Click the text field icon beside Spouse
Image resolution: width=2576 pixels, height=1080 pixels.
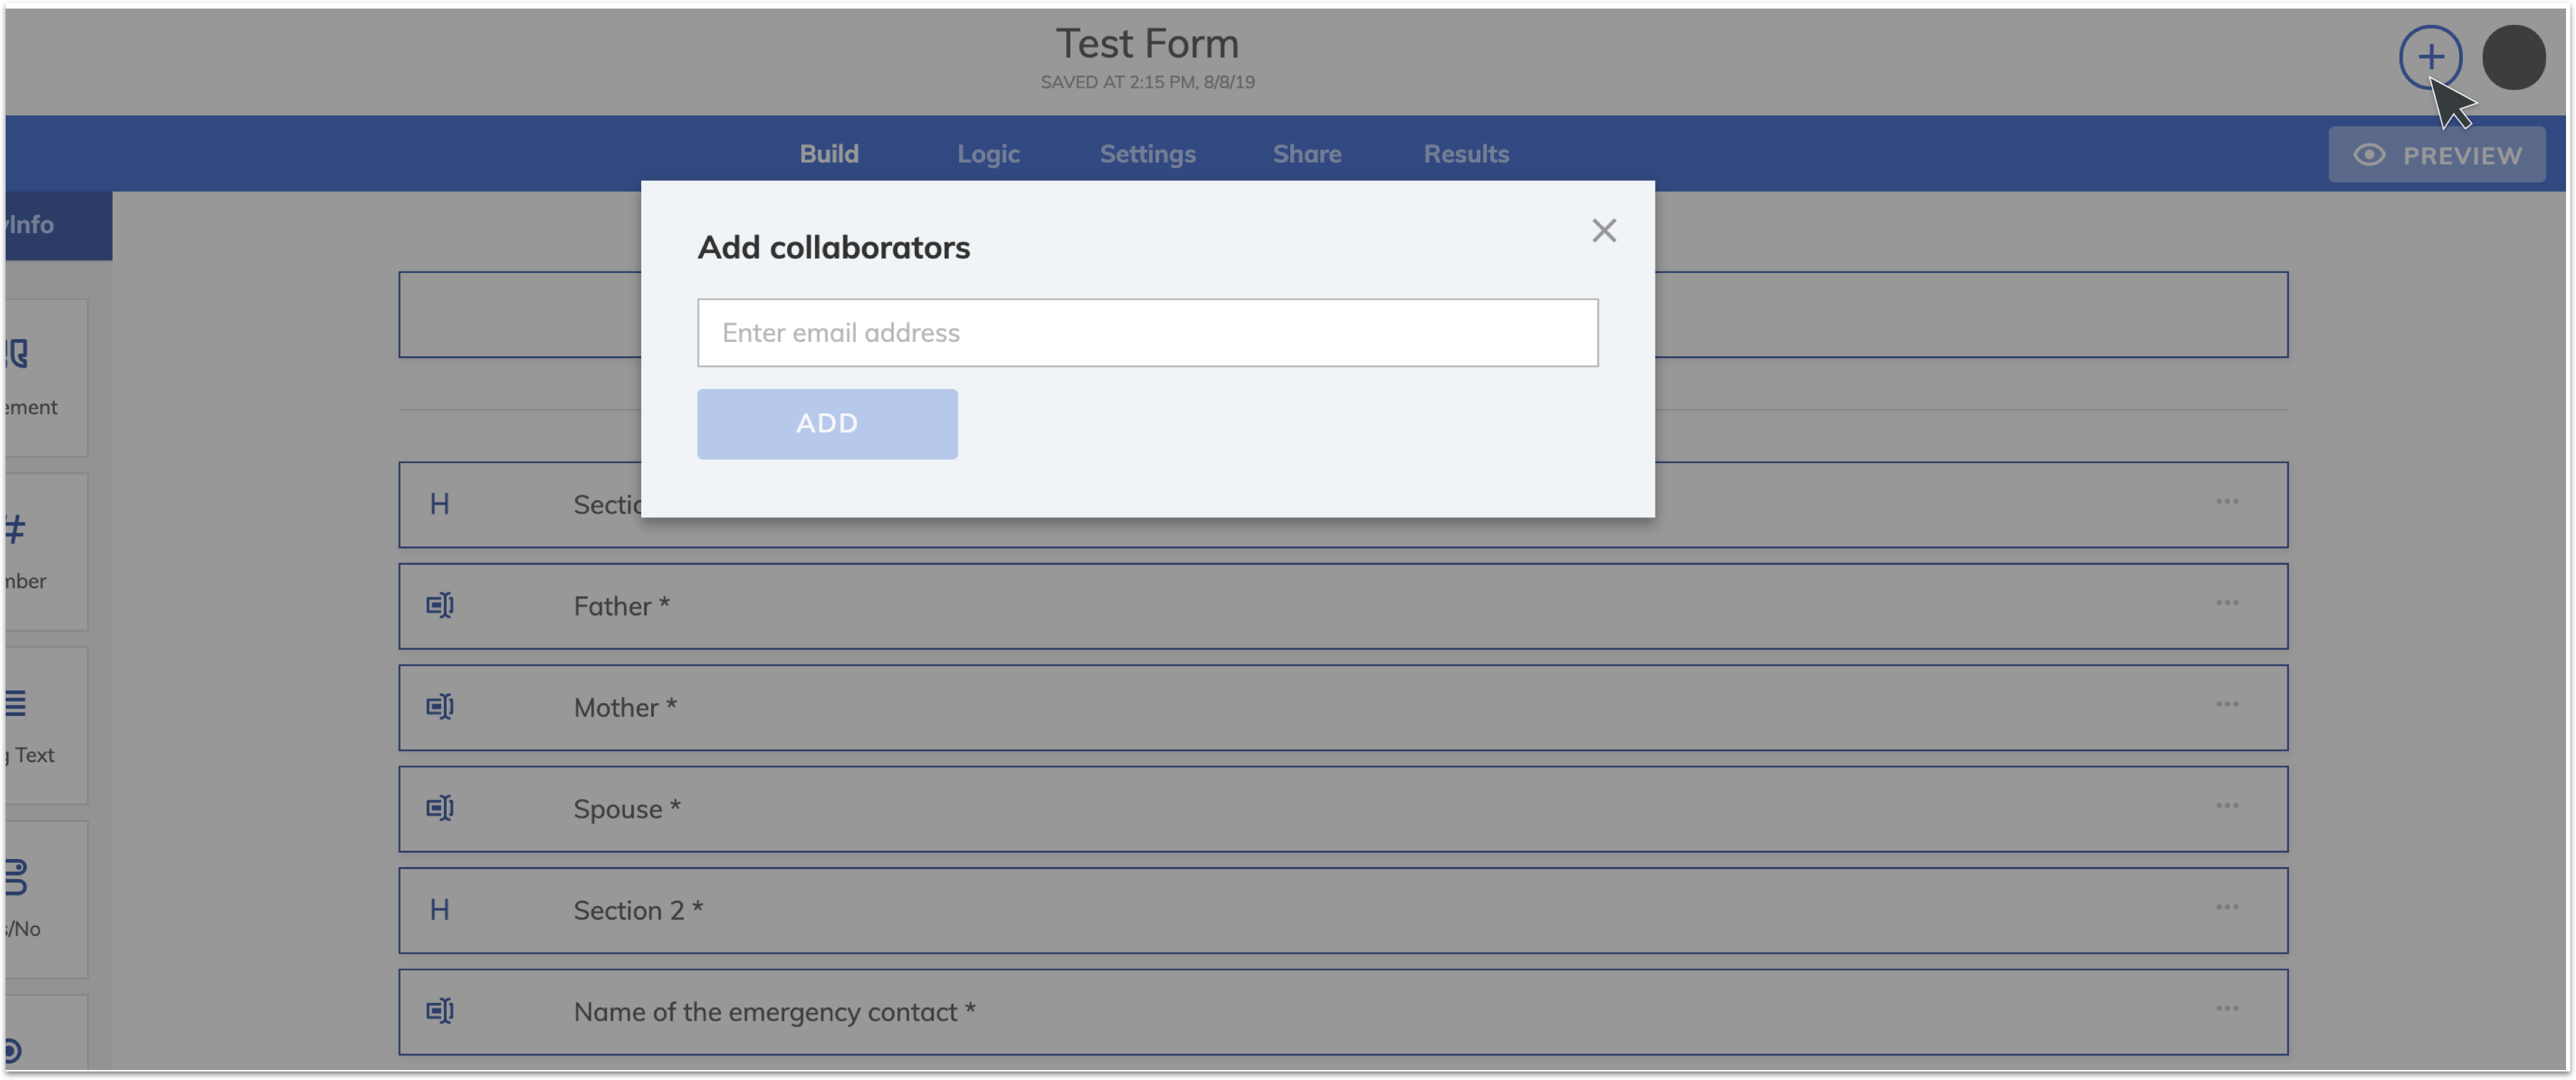(x=440, y=808)
